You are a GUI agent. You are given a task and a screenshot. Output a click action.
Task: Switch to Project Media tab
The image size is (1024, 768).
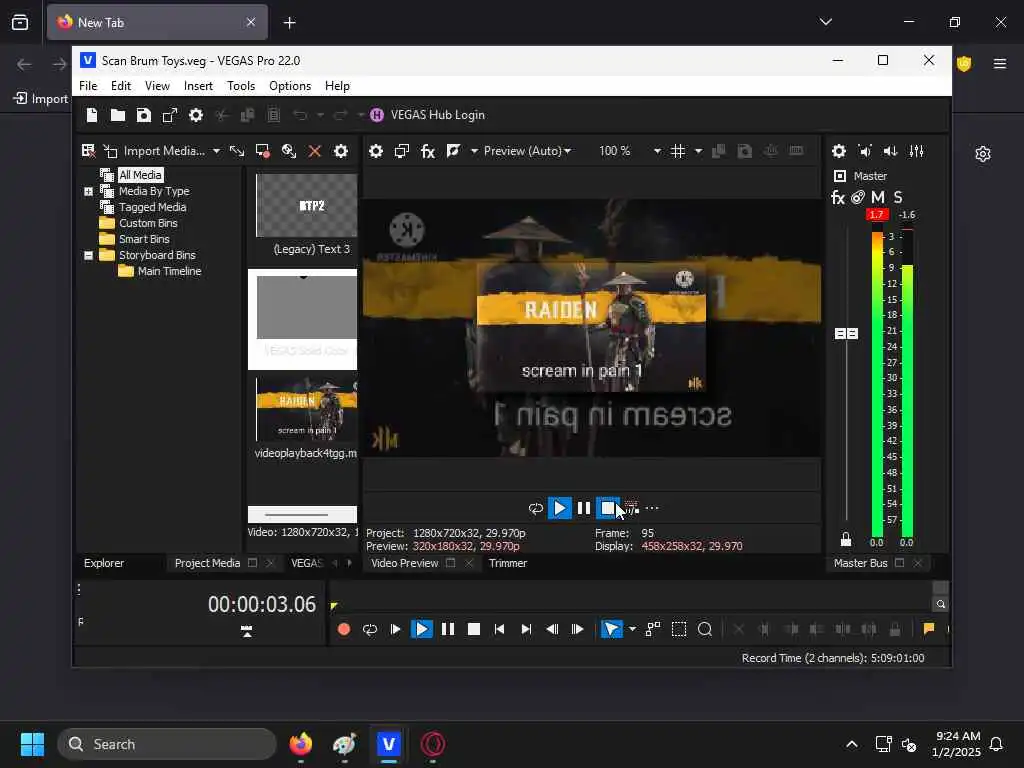tap(207, 563)
